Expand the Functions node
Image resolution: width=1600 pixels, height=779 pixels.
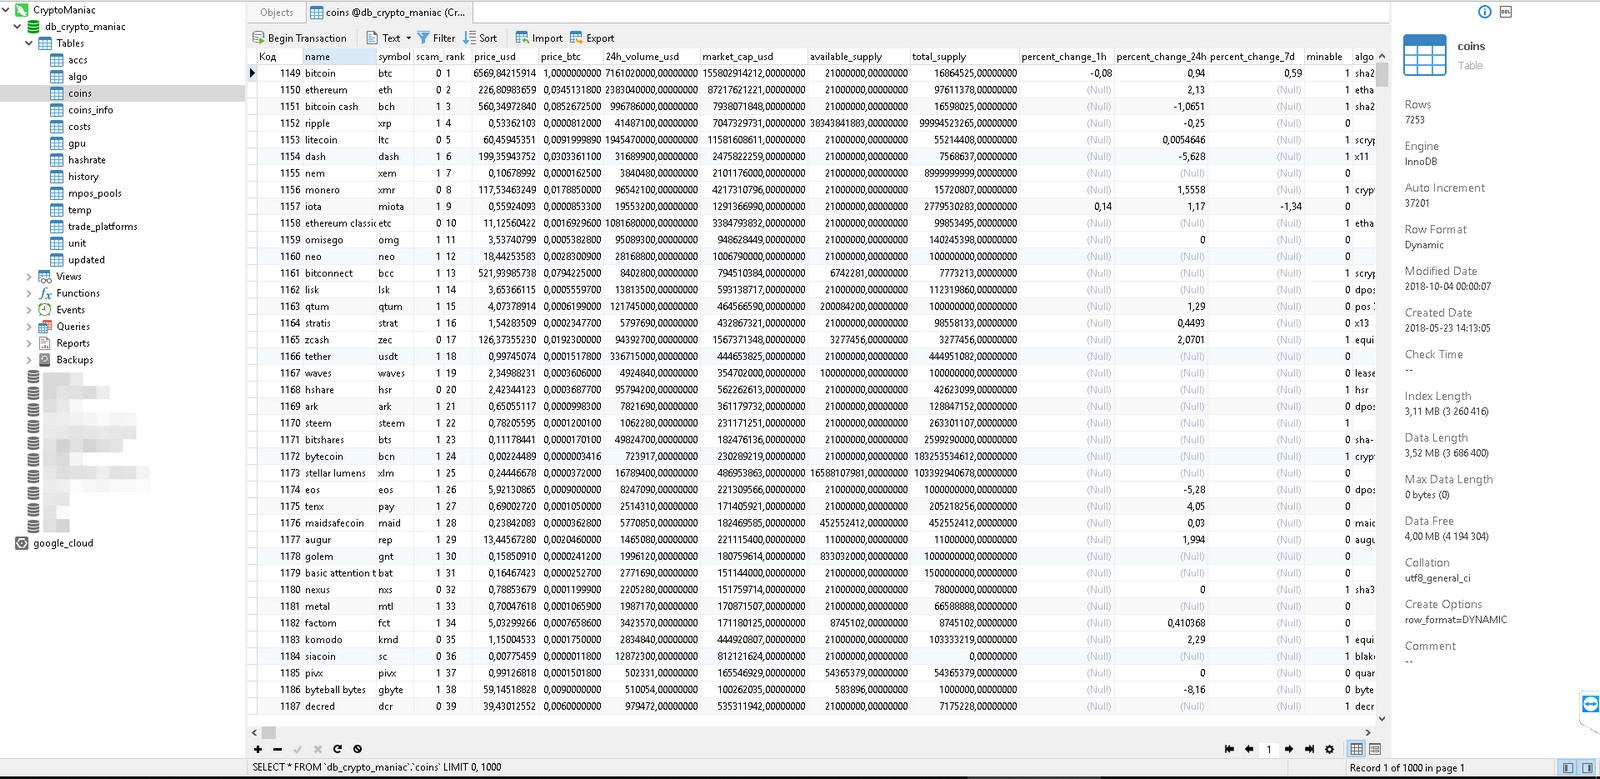click(x=29, y=293)
